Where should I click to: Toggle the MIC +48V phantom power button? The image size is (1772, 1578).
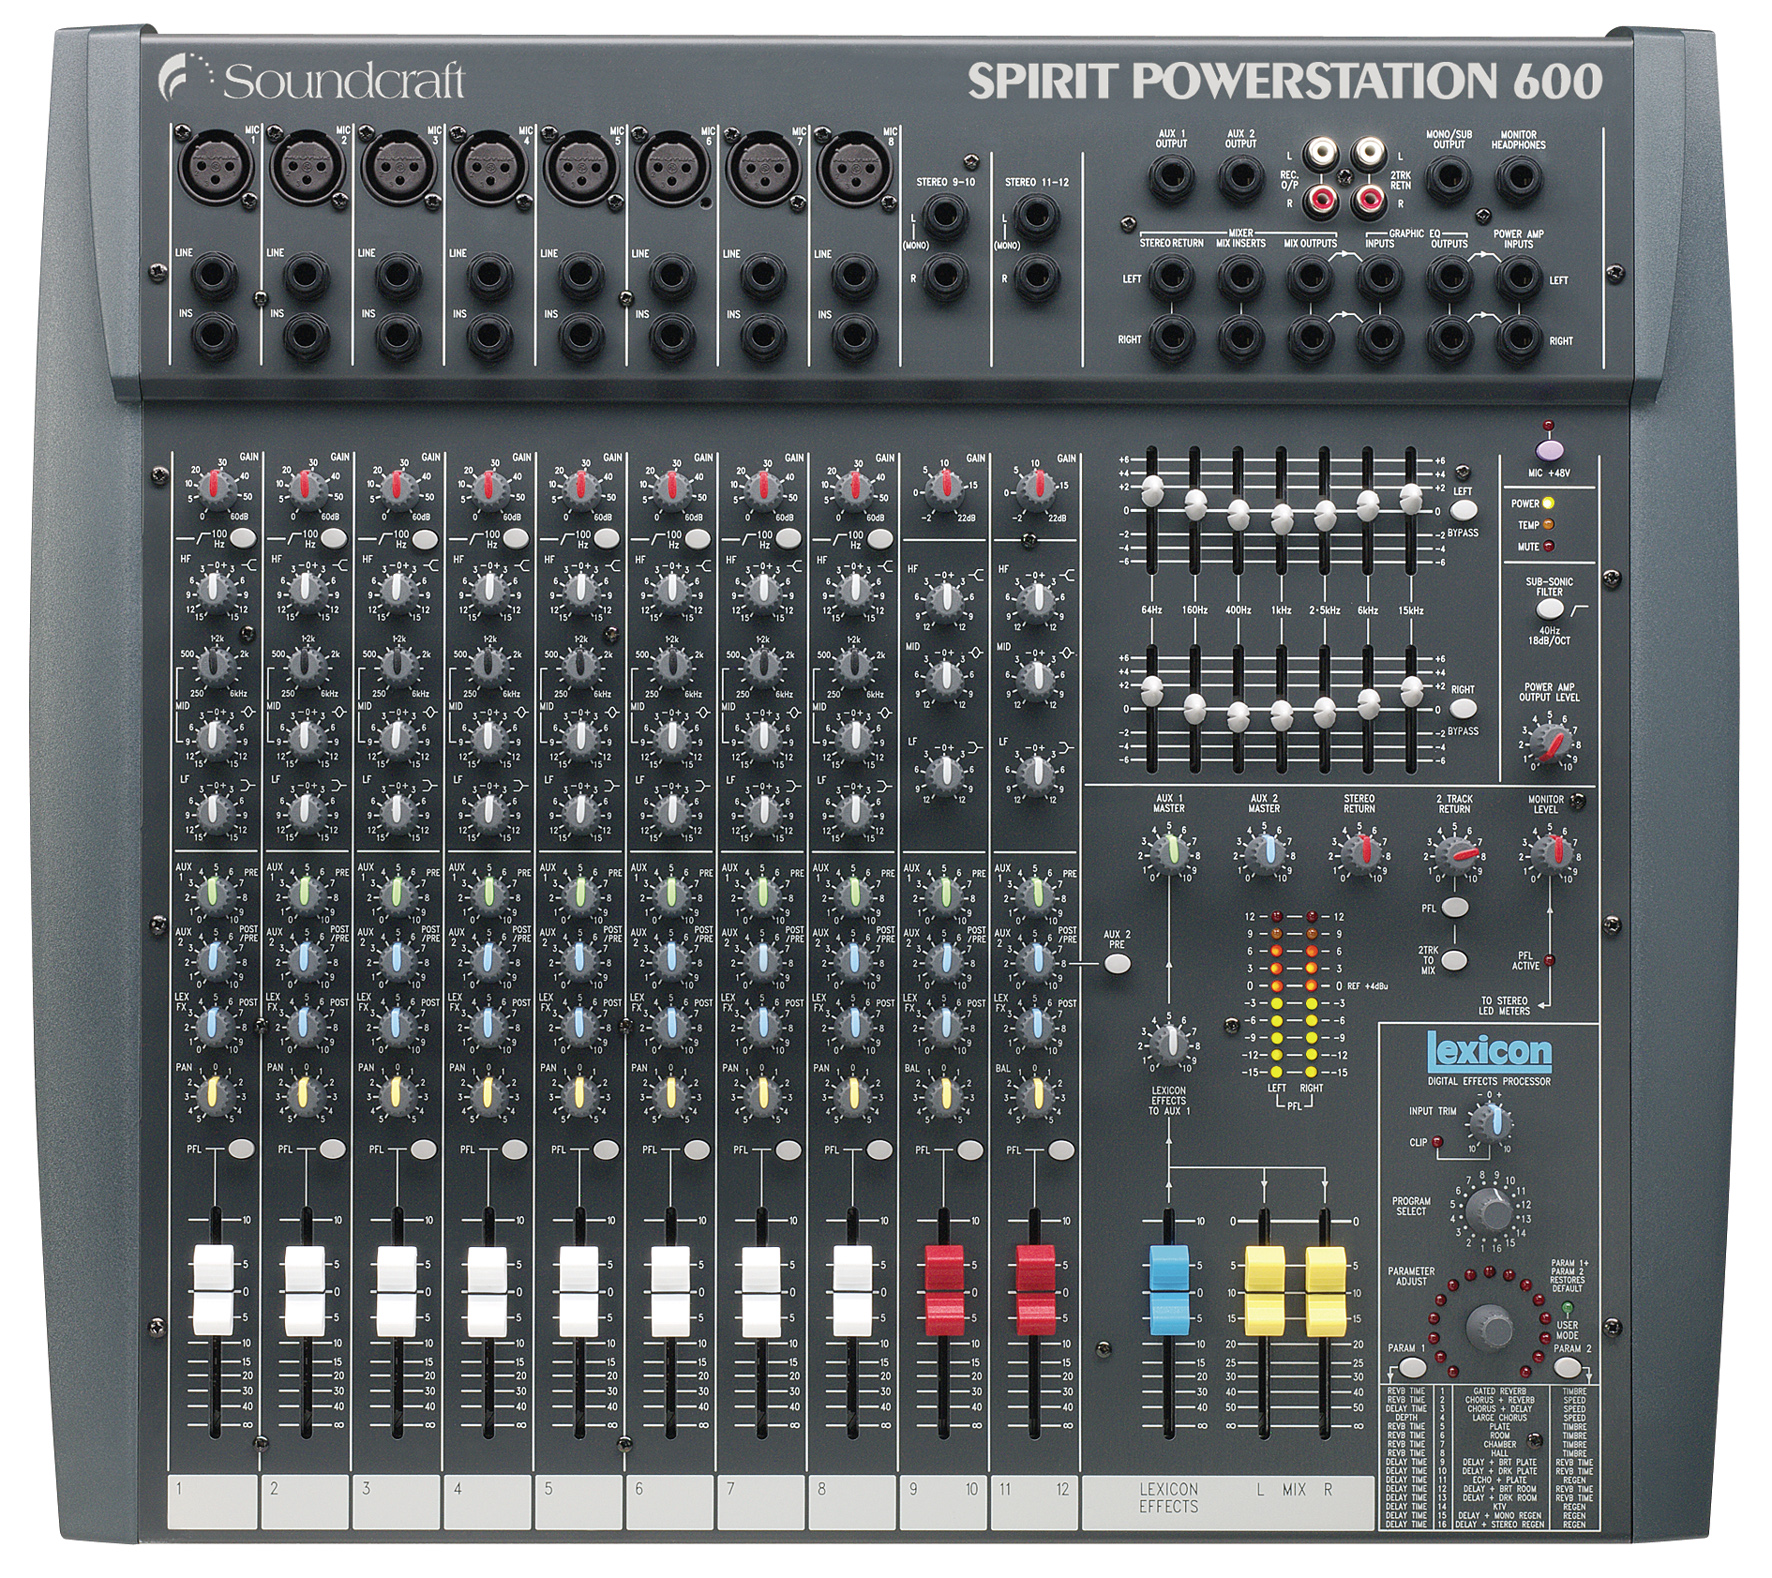1548,449
